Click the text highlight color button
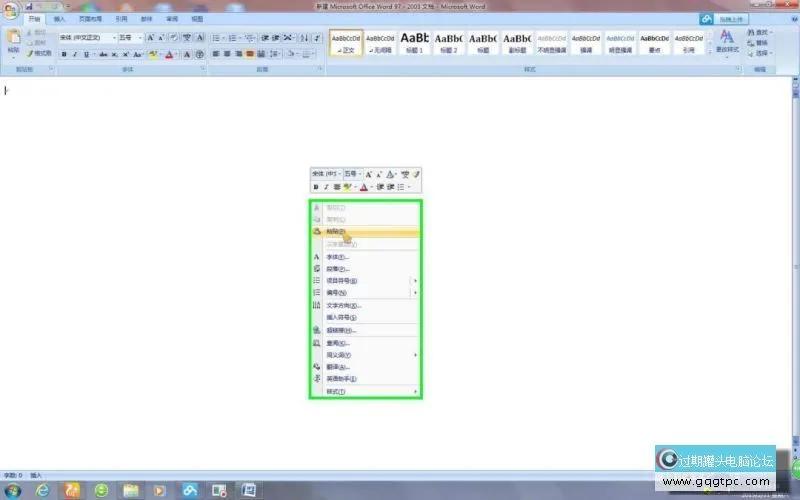The image size is (800, 500). click(153, 54)
